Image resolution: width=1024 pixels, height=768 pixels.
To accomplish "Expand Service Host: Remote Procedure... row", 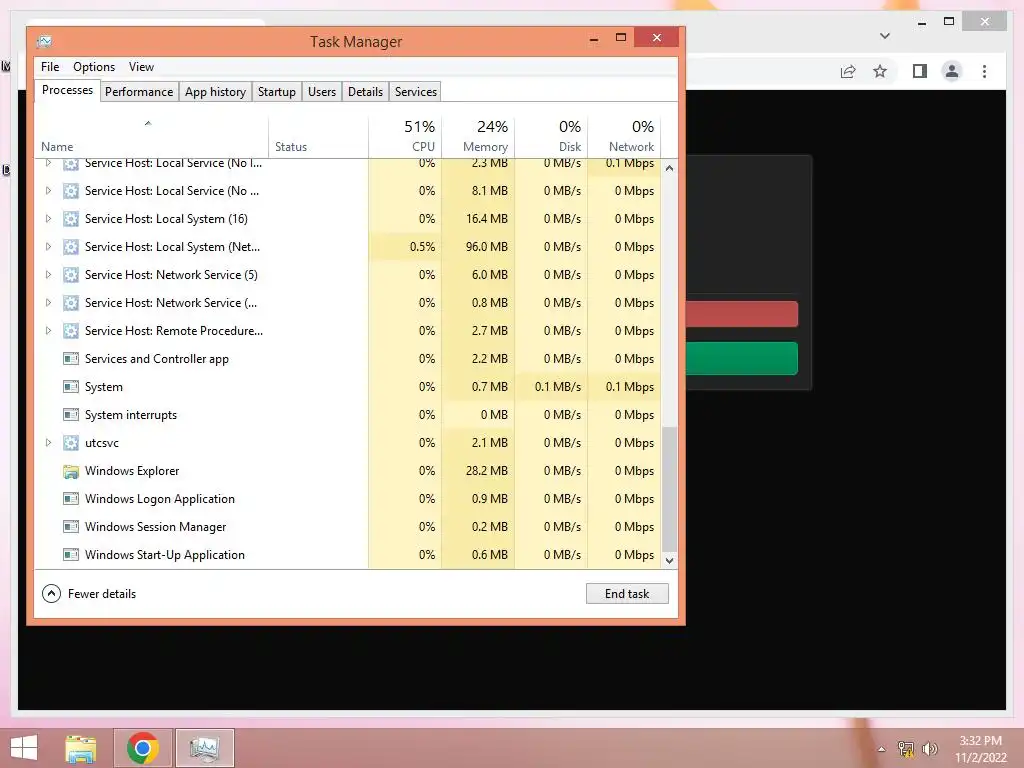I will [x=48, y=330].
